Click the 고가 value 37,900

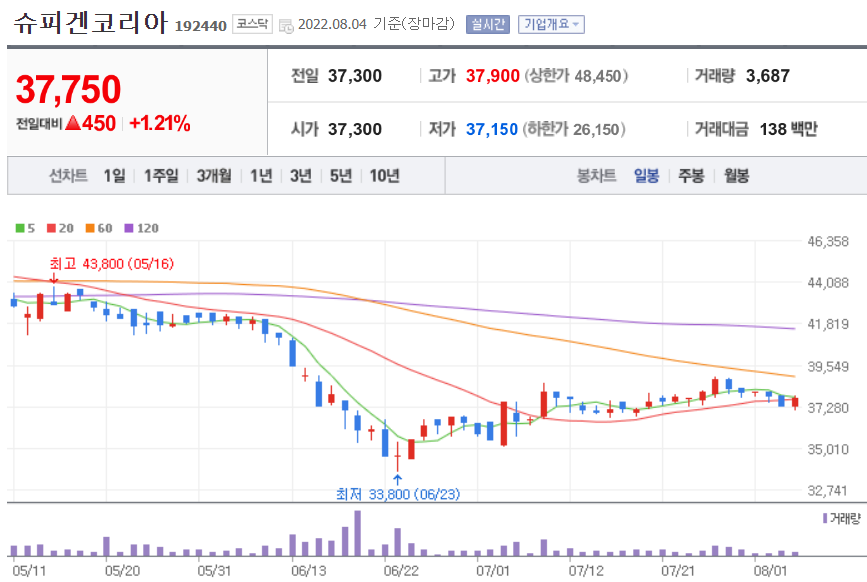tap(493, 76)
